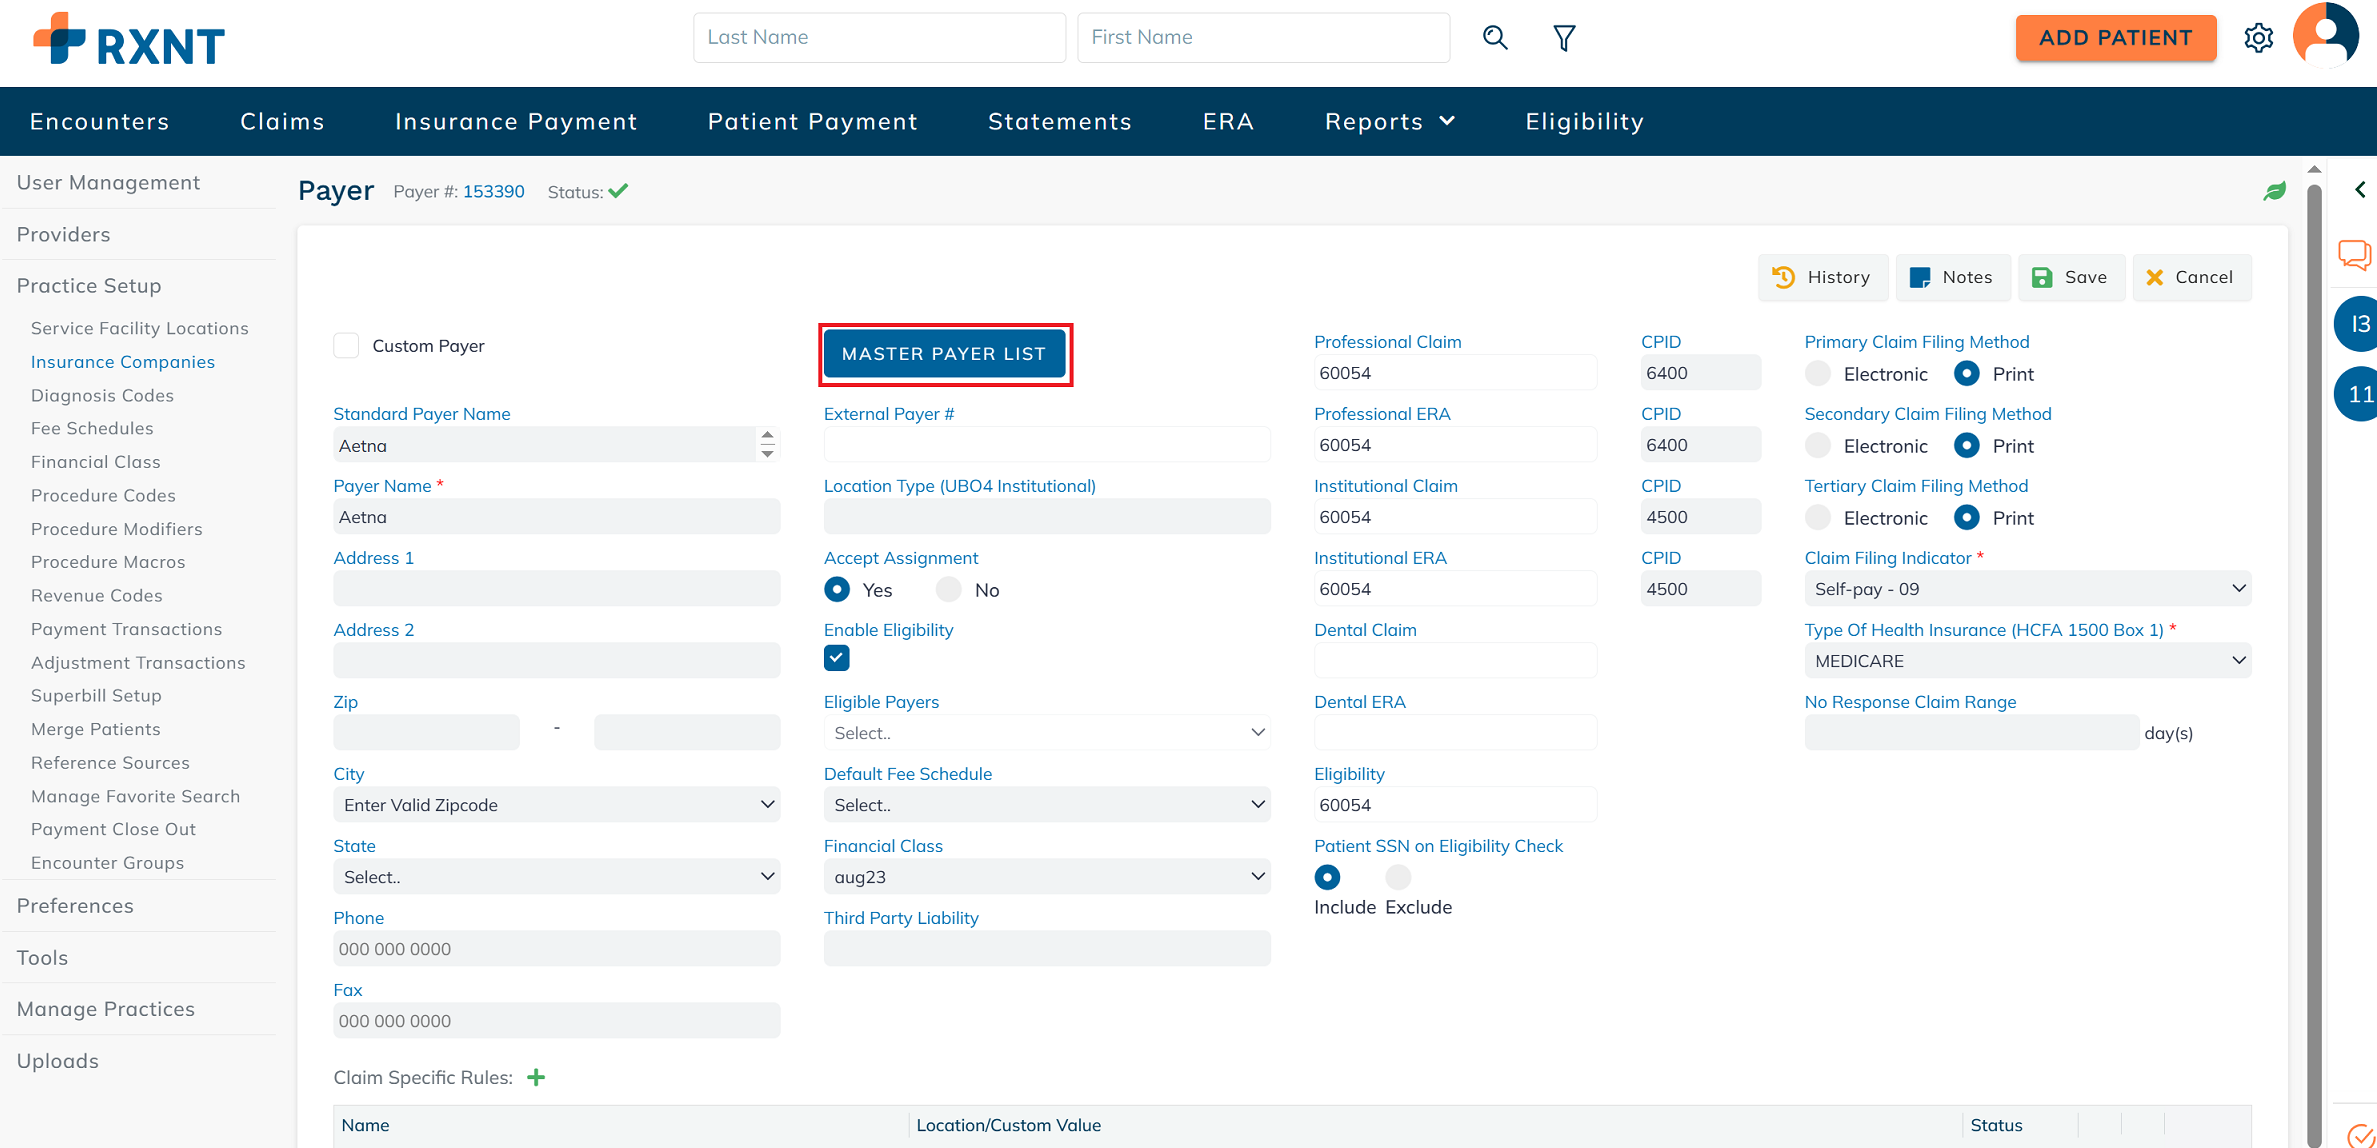Uncheck the Enable Eligibility checkbox
Viewport: 2377px width, 1148px height.
pyautogui.click(x=837, y=658)
